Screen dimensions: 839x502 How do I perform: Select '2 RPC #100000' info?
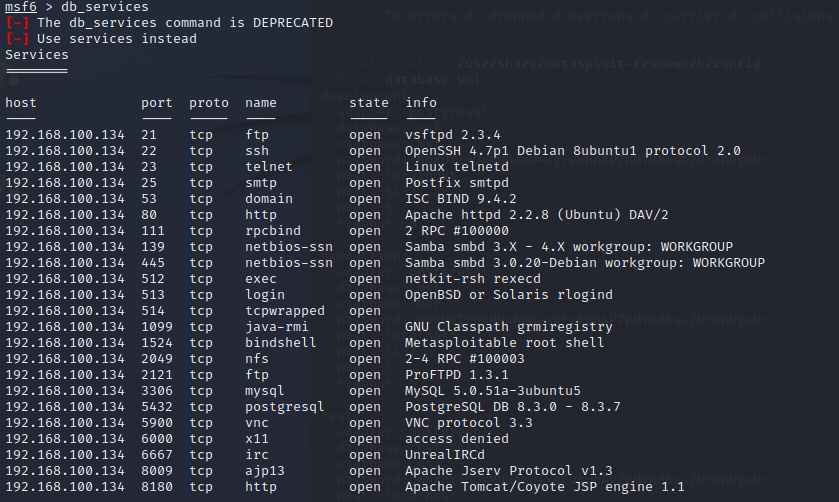(x=457, y=231)
